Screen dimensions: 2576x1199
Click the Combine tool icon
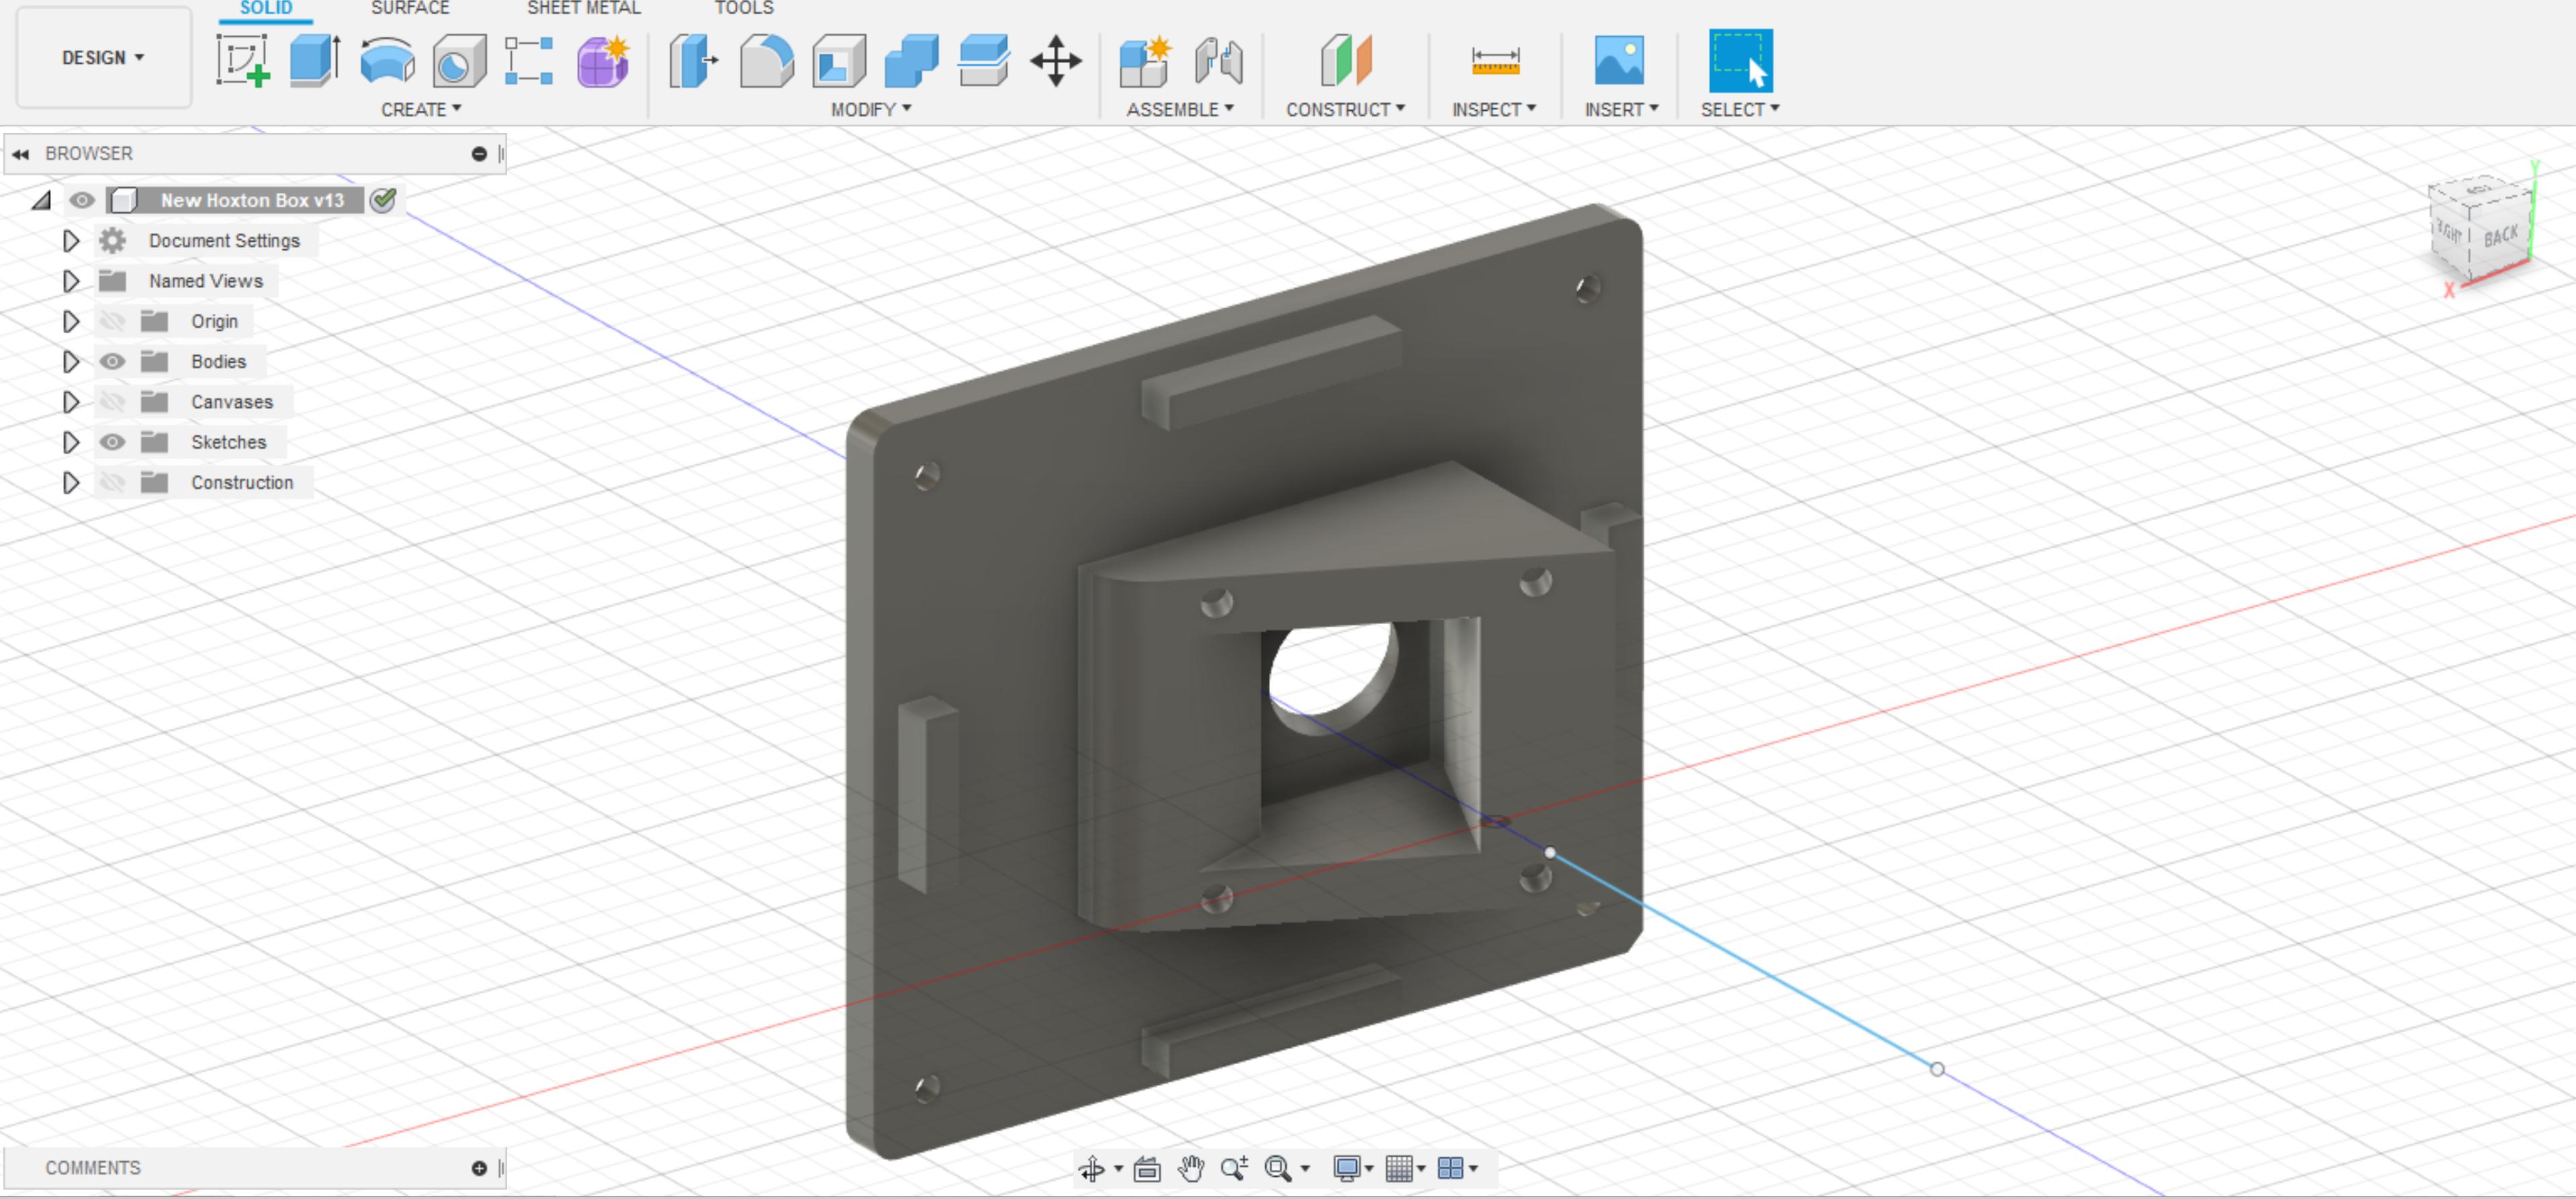pos(911,61)
